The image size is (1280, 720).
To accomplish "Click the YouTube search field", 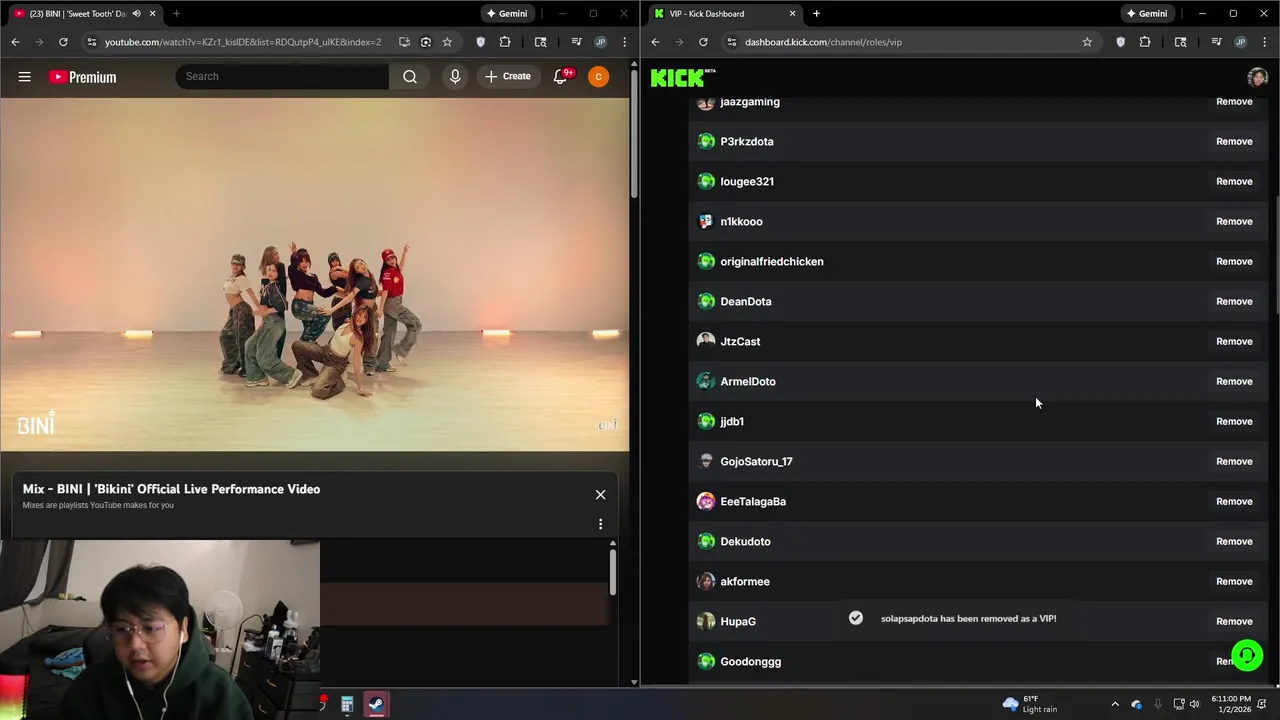I will pos(282,76).
